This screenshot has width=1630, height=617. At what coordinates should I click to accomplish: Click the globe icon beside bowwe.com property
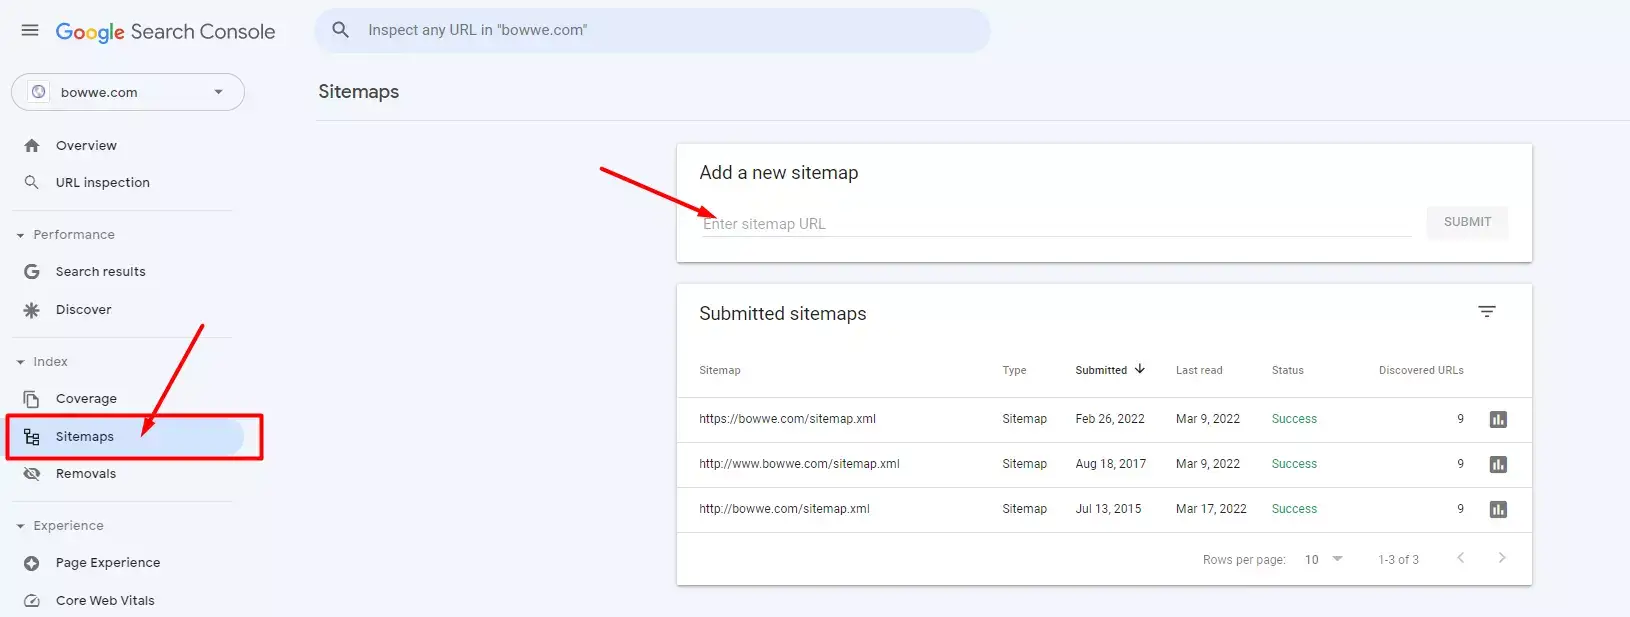(x=38, y=92)
